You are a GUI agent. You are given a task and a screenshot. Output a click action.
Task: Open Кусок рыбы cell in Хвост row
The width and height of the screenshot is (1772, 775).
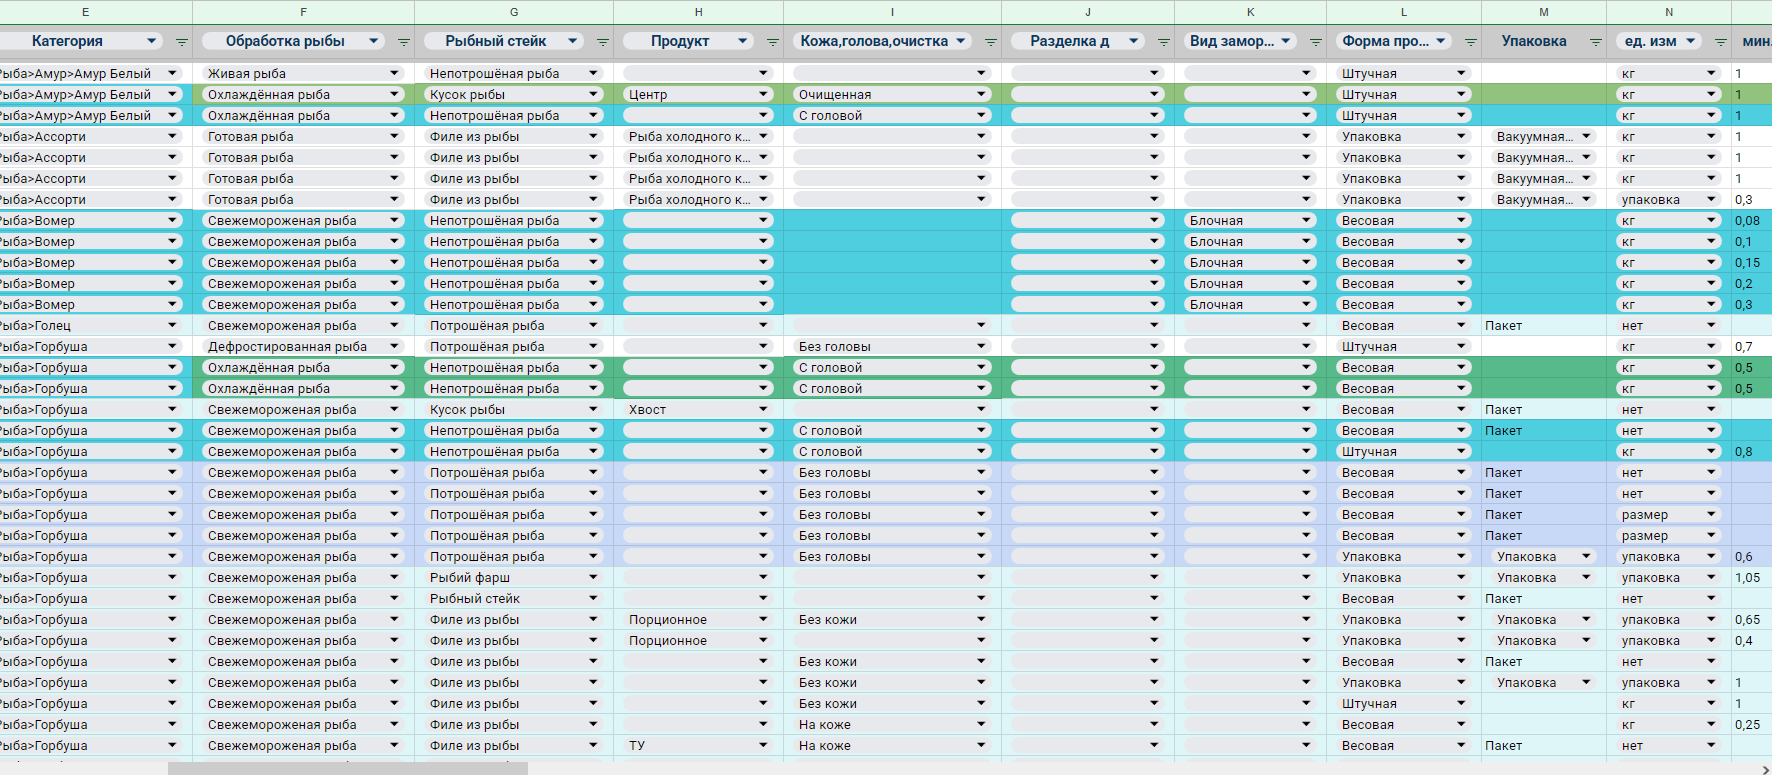click(x=514, y=409)
